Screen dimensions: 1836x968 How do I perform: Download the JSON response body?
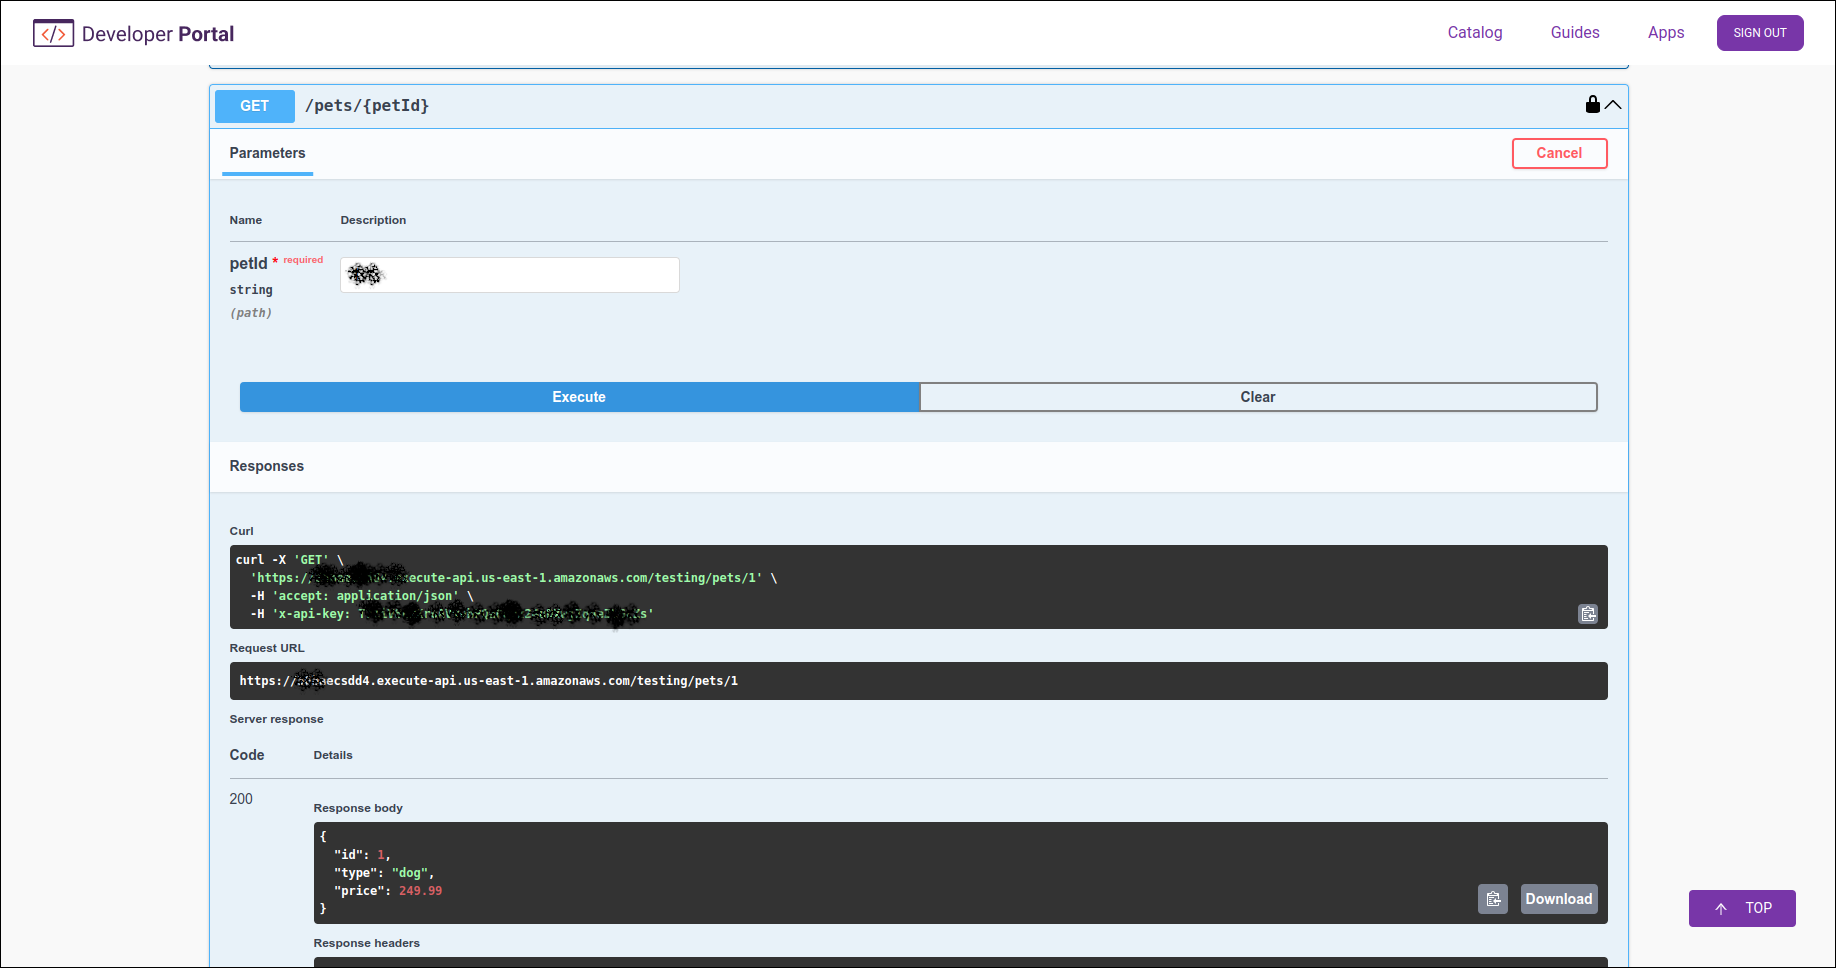pyautogui.click(x=1558, y=899)
